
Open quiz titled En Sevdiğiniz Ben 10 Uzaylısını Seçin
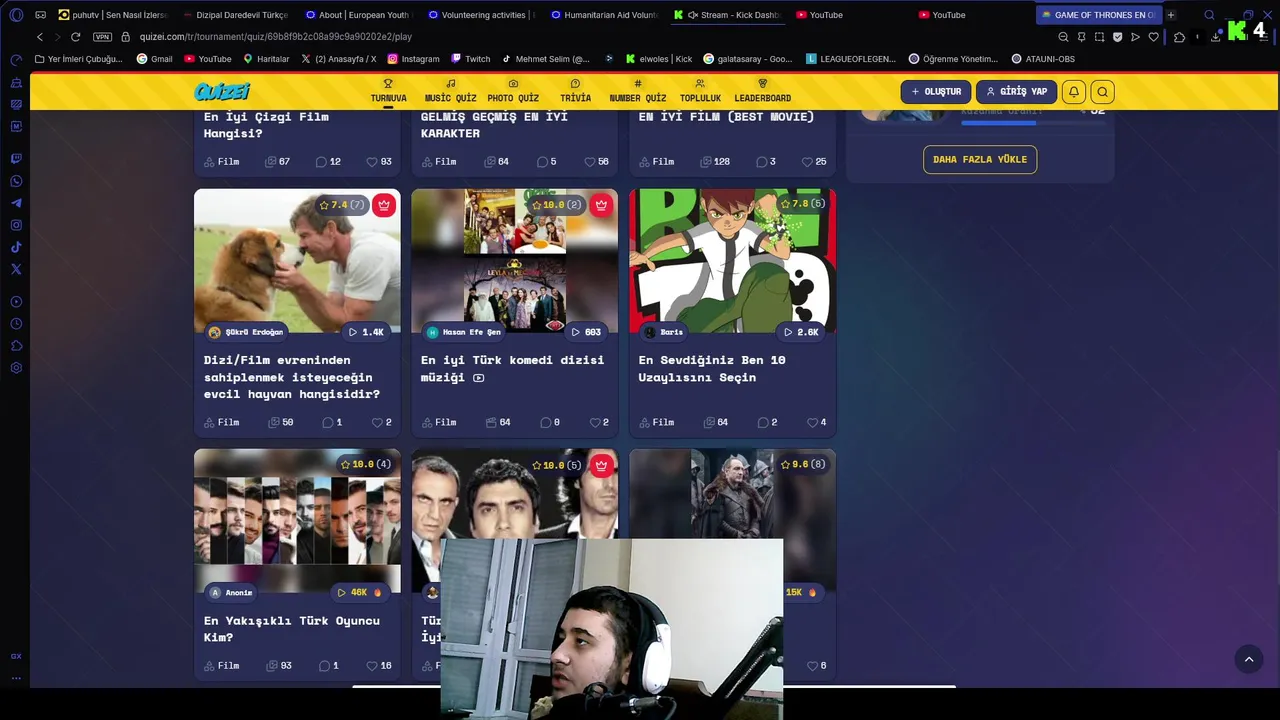(x=712, y=368)
